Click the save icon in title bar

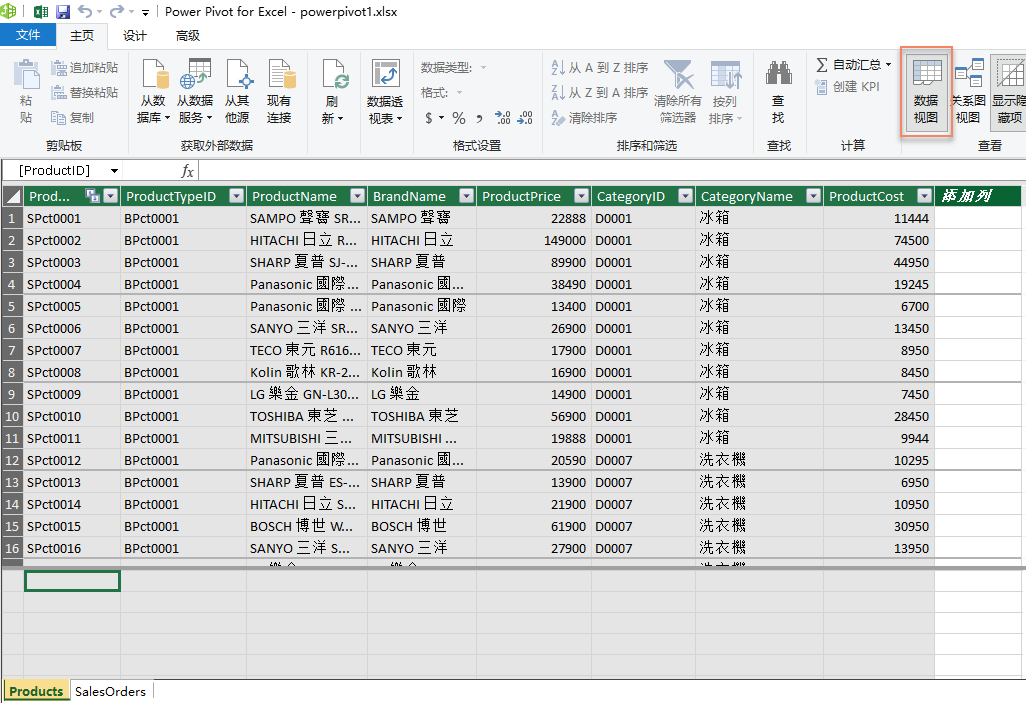pyautogui.click(x=63, y=11)
